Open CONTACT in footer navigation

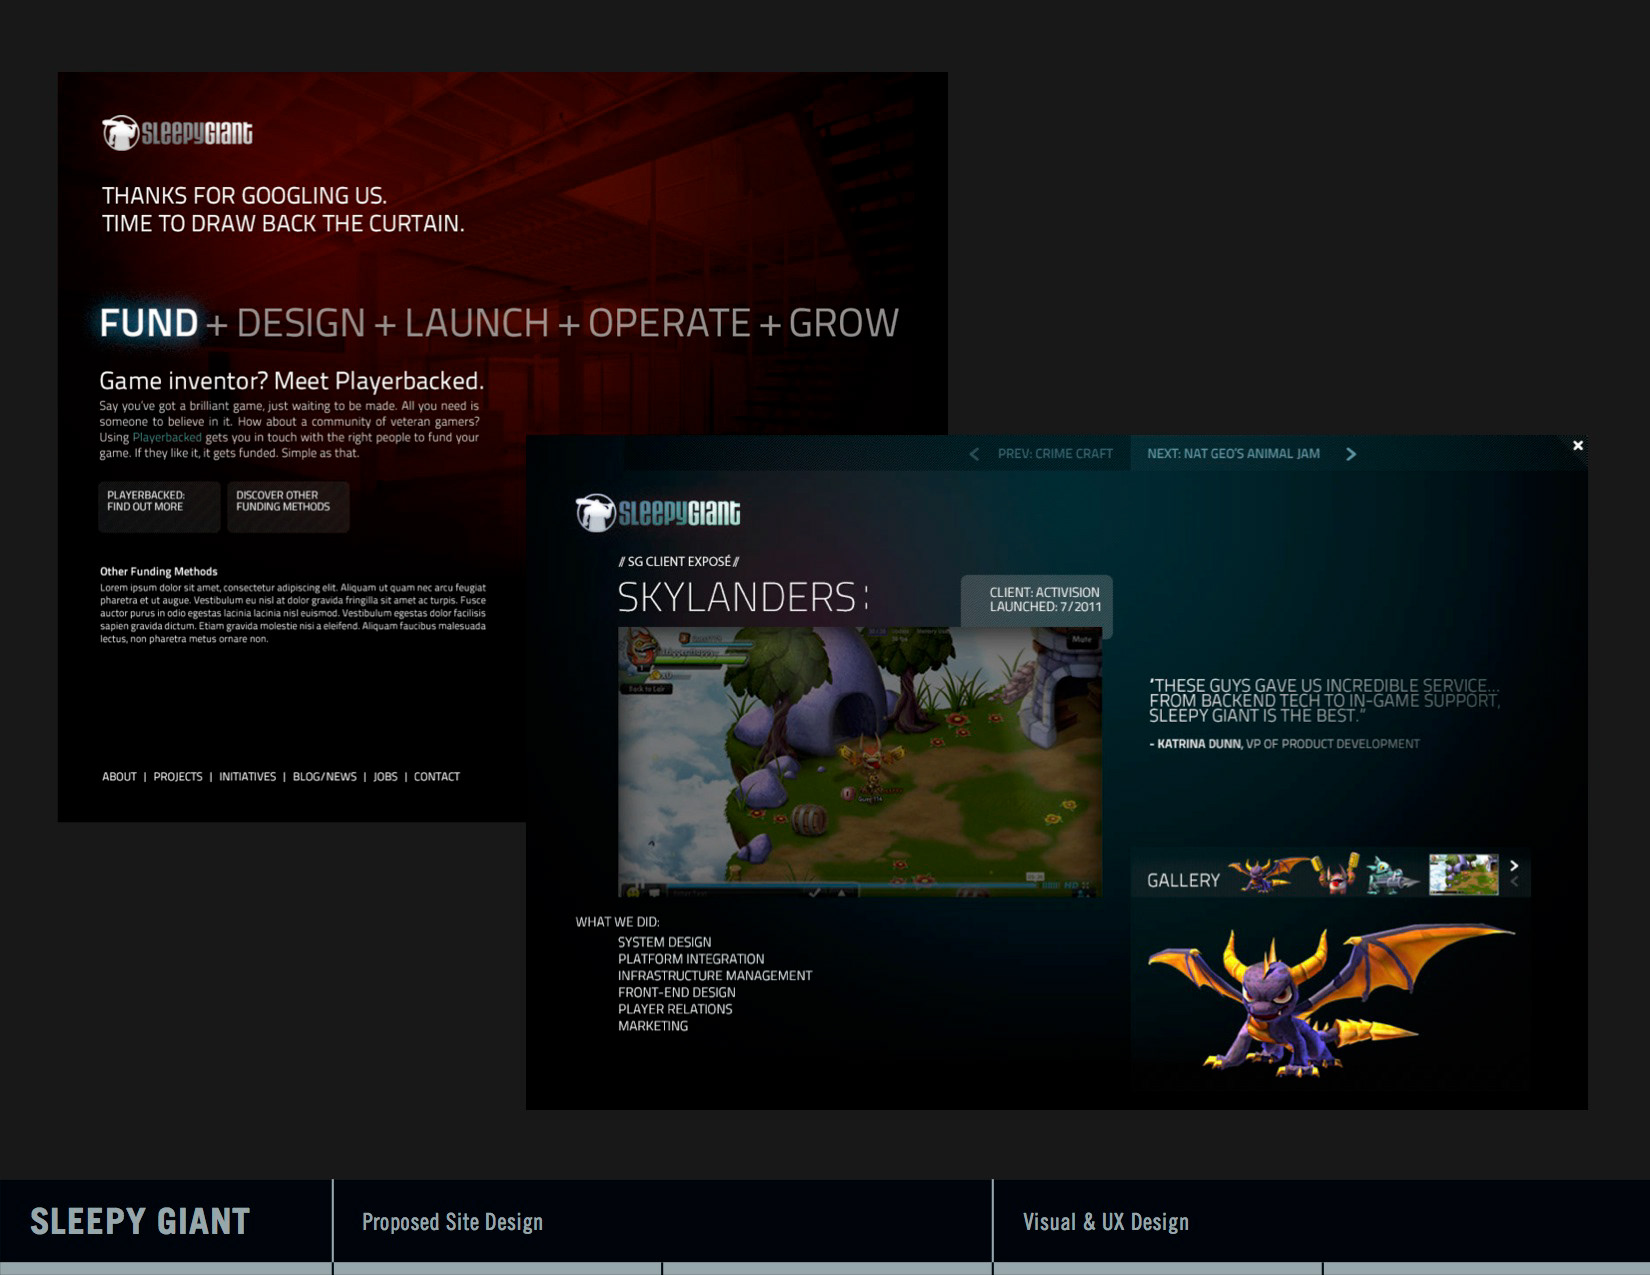pyautogui.click(x=437, y=777)
